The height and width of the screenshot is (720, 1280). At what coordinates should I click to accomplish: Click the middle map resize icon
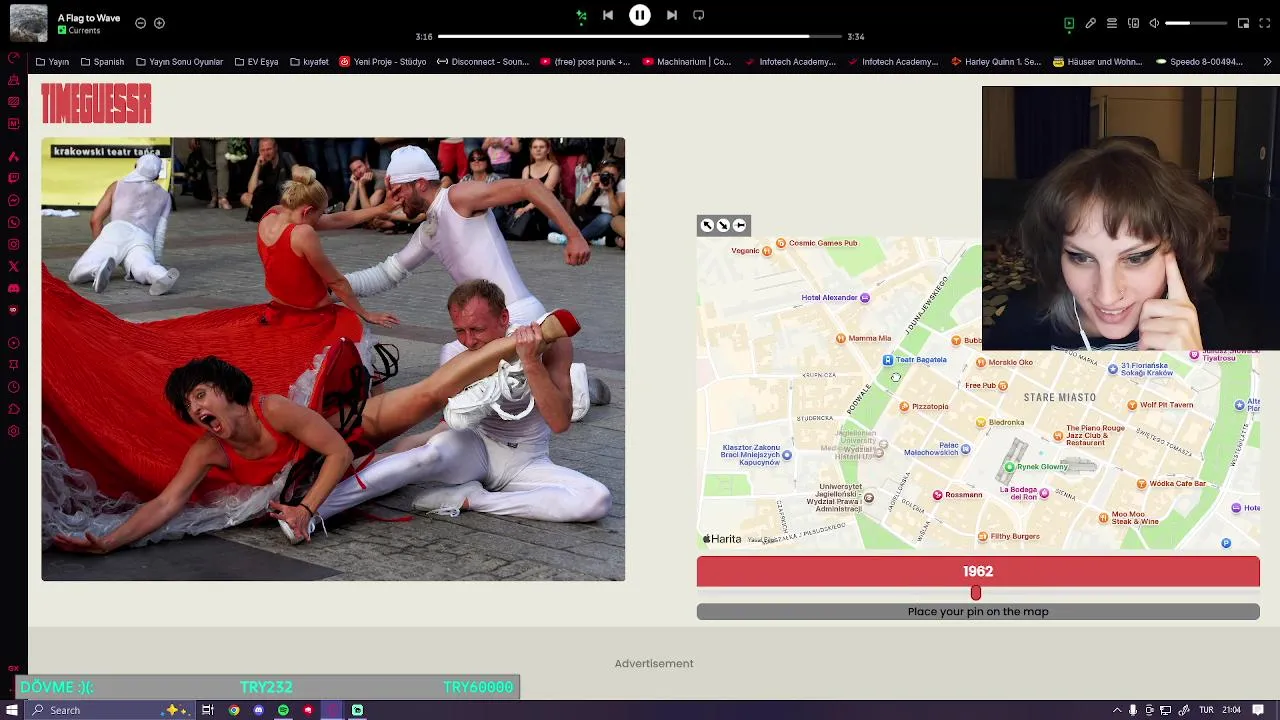(724, 225)
